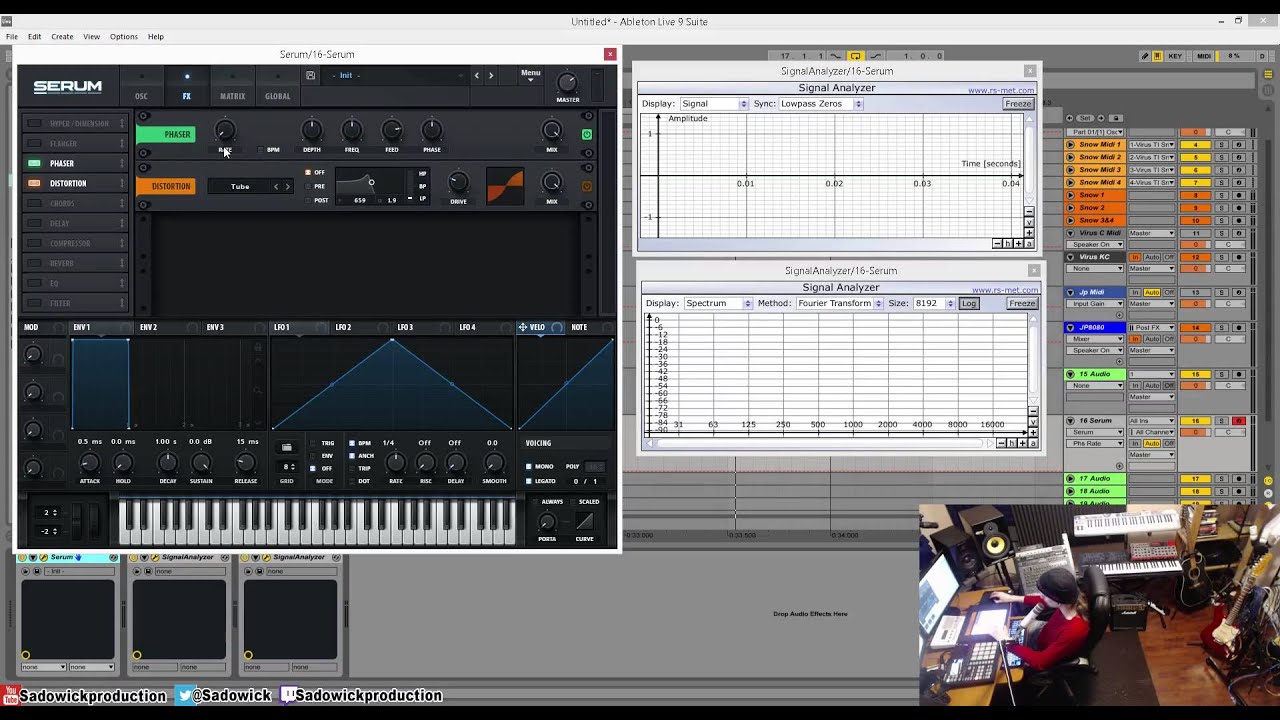Enable Hyper/Dimension effect in rack

[34, 123]
